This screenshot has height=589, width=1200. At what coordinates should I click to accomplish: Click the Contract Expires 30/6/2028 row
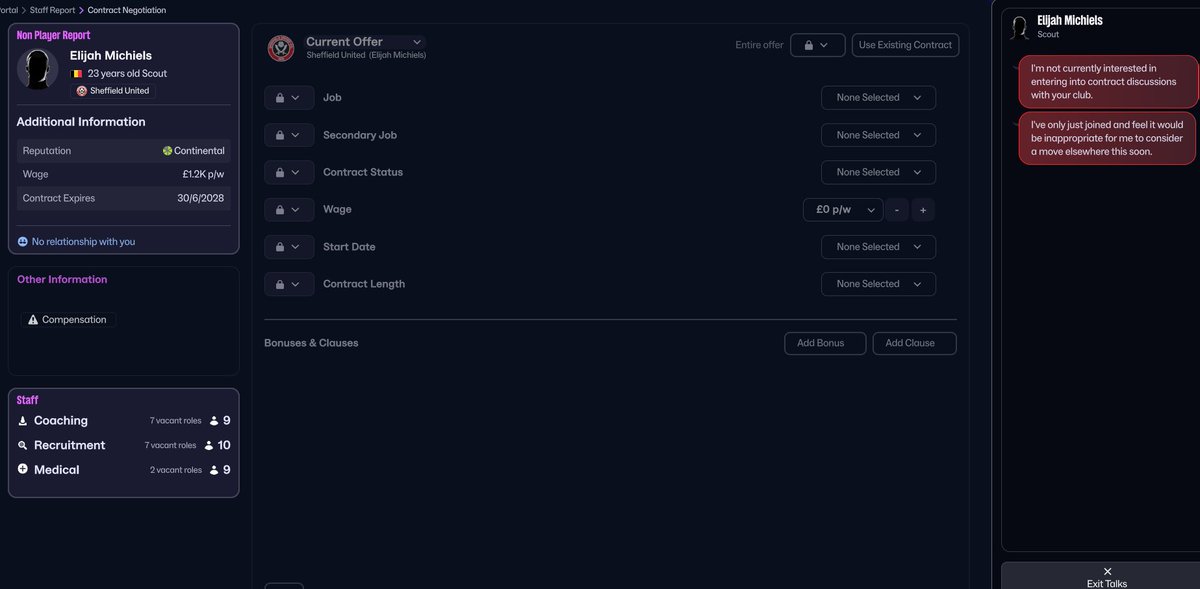[x=123, y=198]
